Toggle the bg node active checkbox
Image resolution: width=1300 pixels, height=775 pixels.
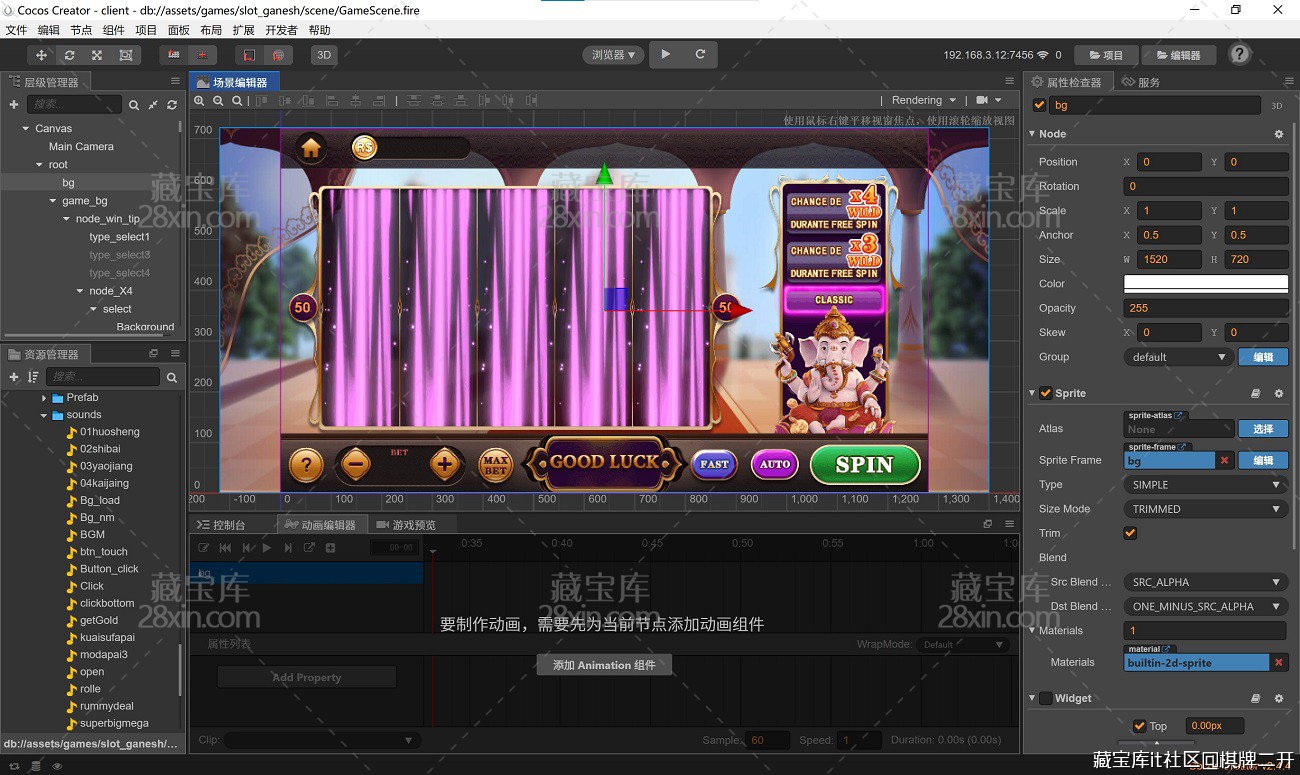pos(1039,105)
